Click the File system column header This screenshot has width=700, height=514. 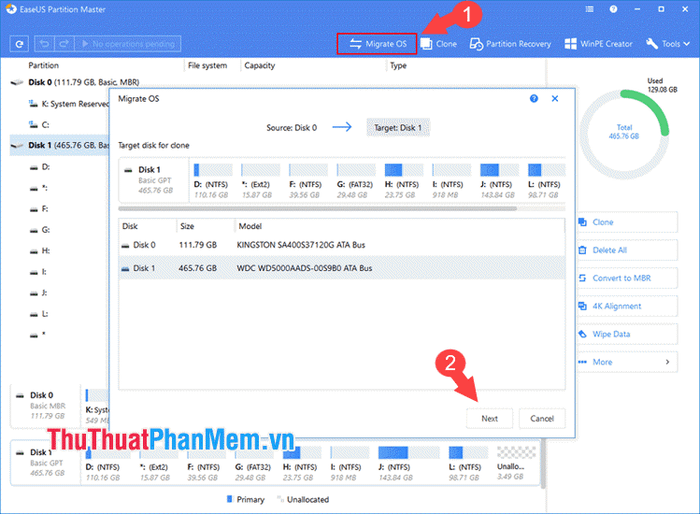207,65
